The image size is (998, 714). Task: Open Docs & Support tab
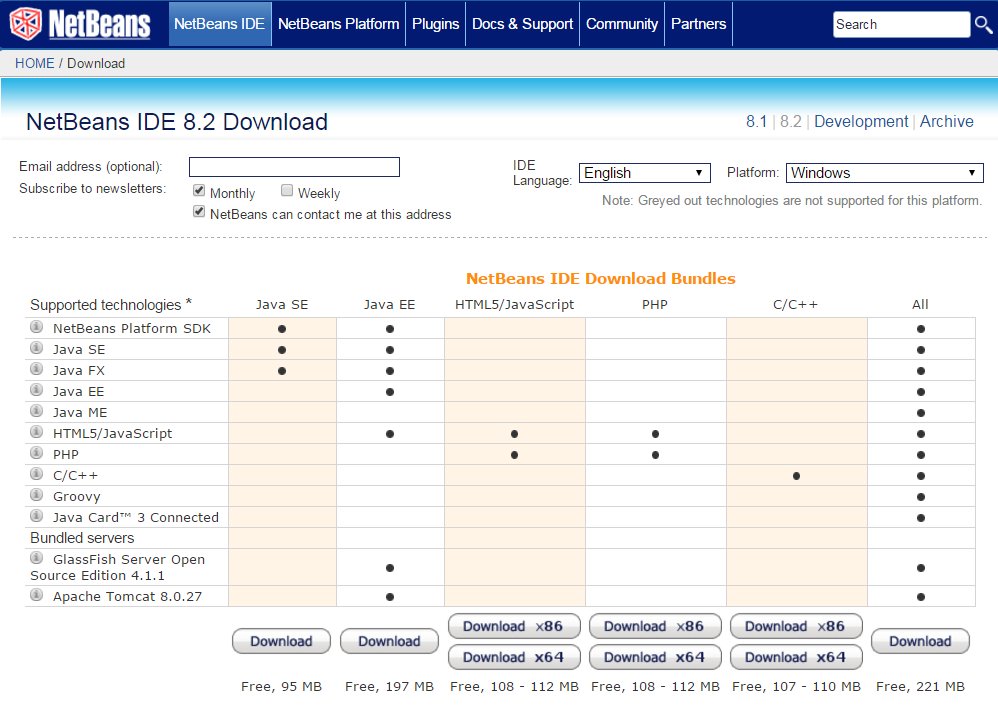(x=523, y=24)
